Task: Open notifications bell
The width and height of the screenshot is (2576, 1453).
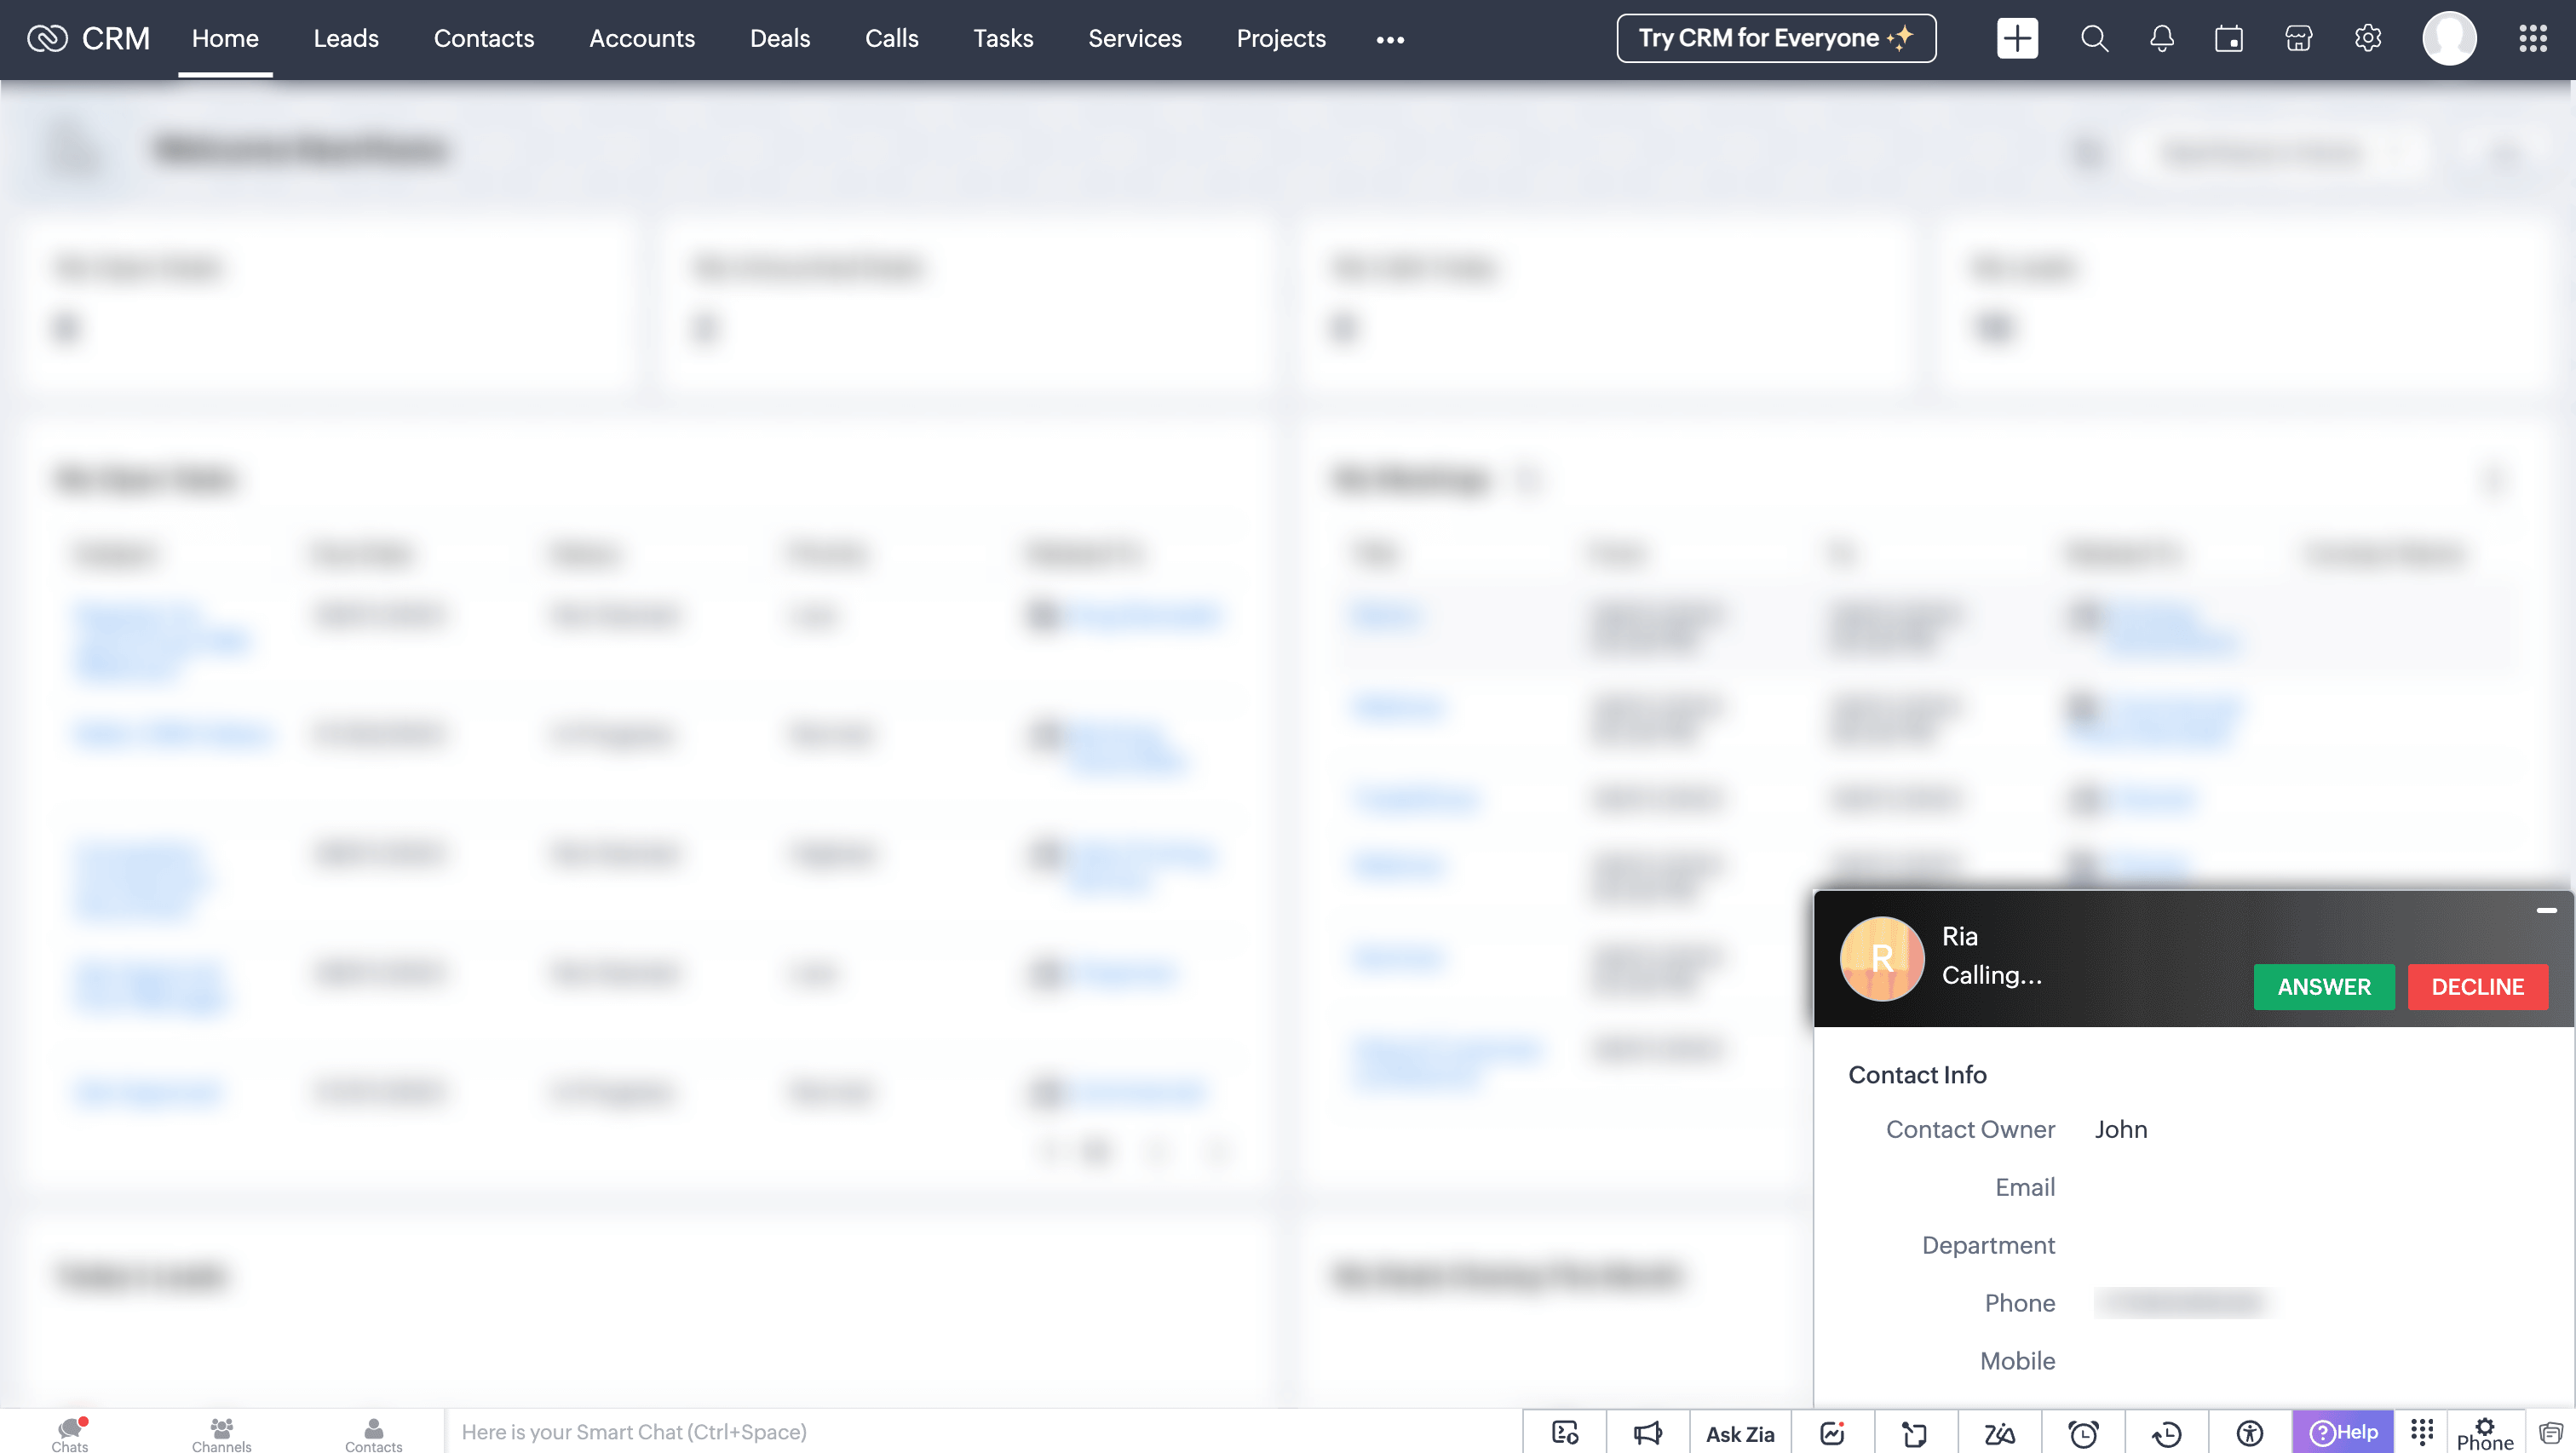Action: tap(2161, 39)
